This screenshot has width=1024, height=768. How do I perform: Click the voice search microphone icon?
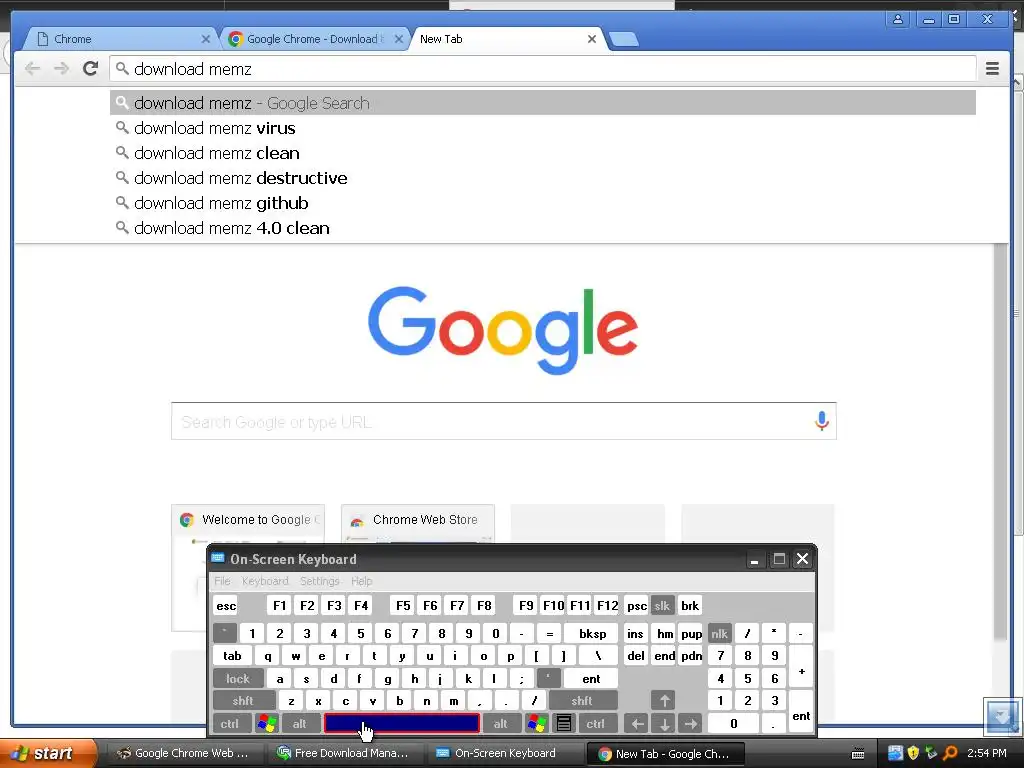(x=822, y=421)
